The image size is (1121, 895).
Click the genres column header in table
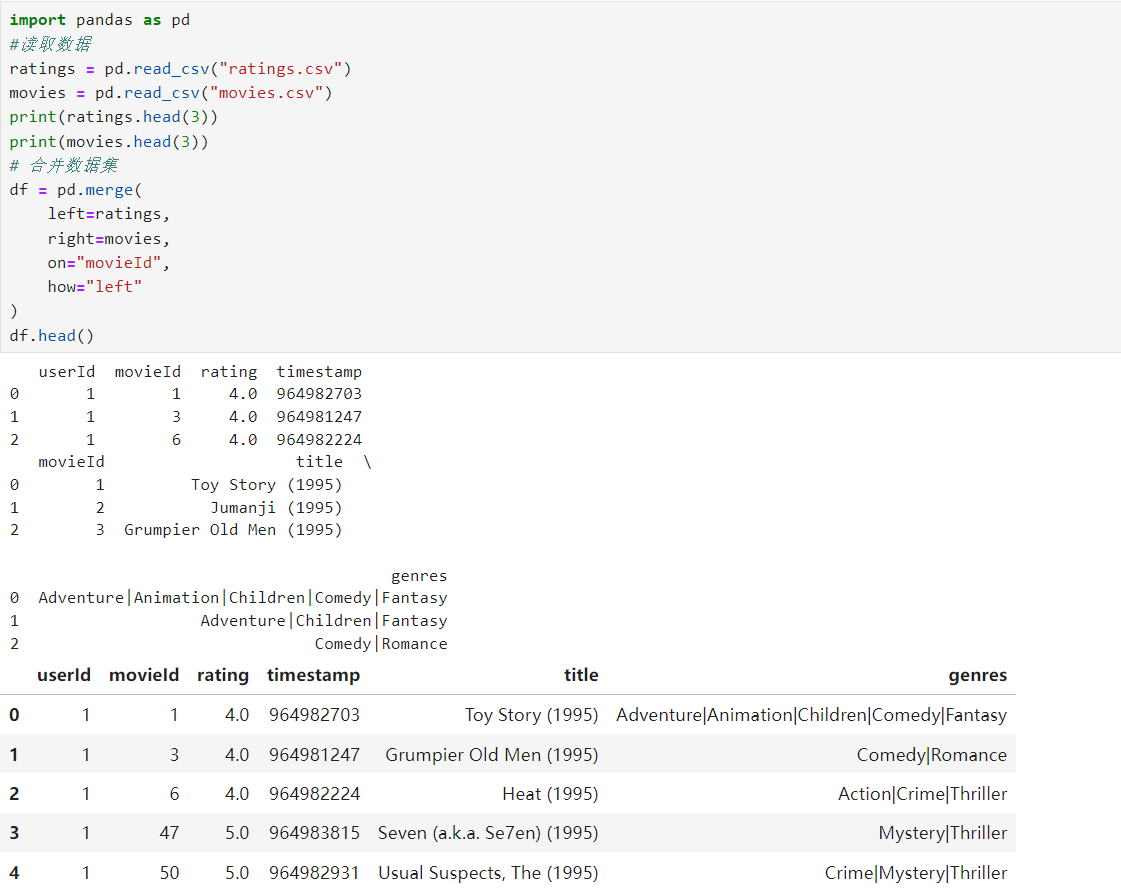pos(978,676)
